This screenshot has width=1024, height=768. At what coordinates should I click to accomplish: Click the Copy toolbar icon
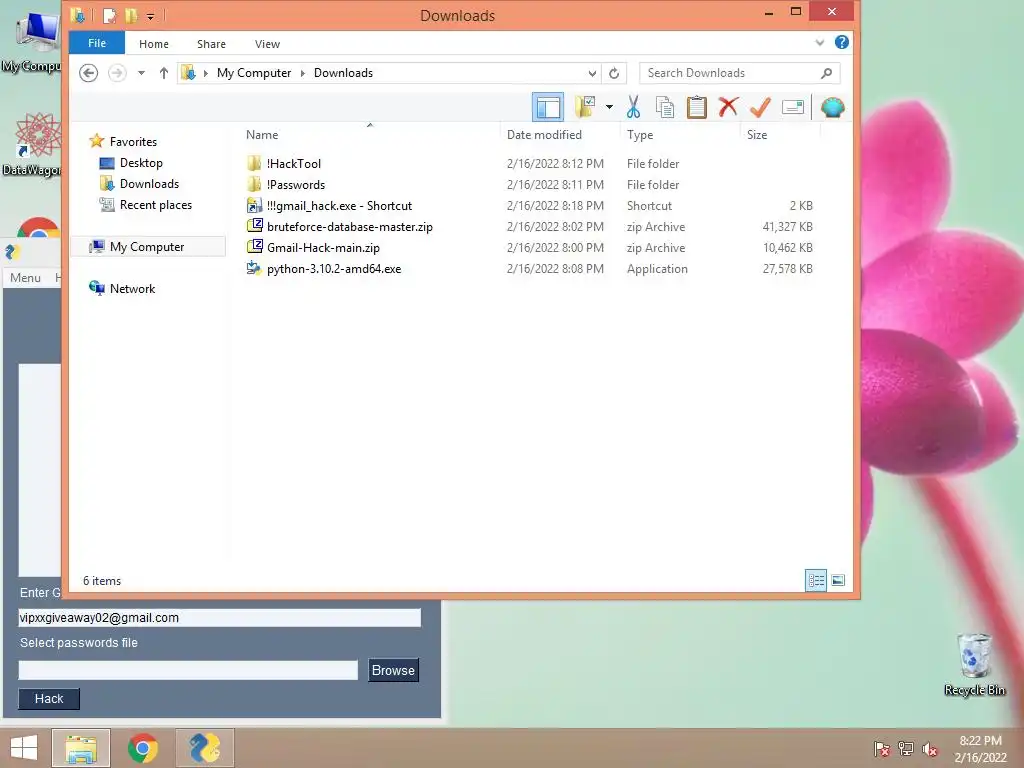coord(665,107)
